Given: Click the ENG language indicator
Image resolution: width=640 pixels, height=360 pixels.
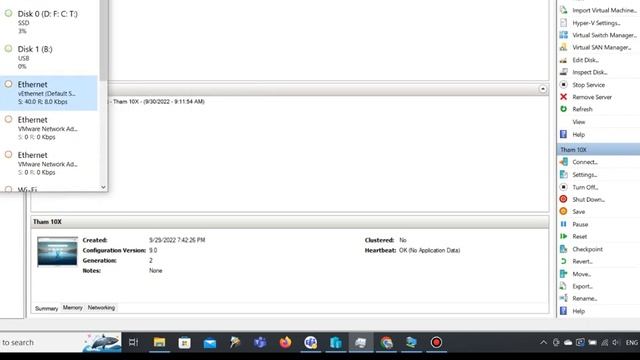Looking at the screenshot, I should [632, 342].
